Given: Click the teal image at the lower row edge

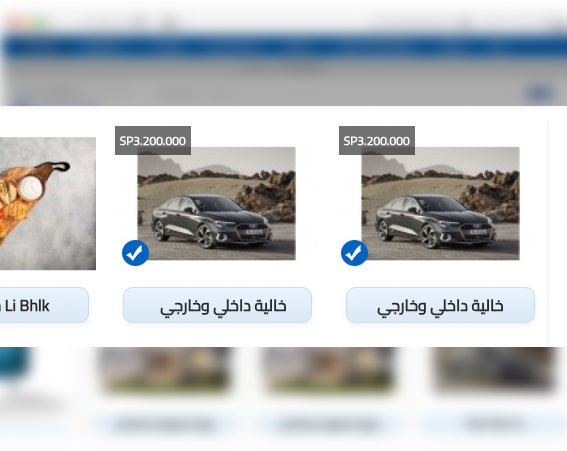Looking at the screenshot, I should coord(14,364).
